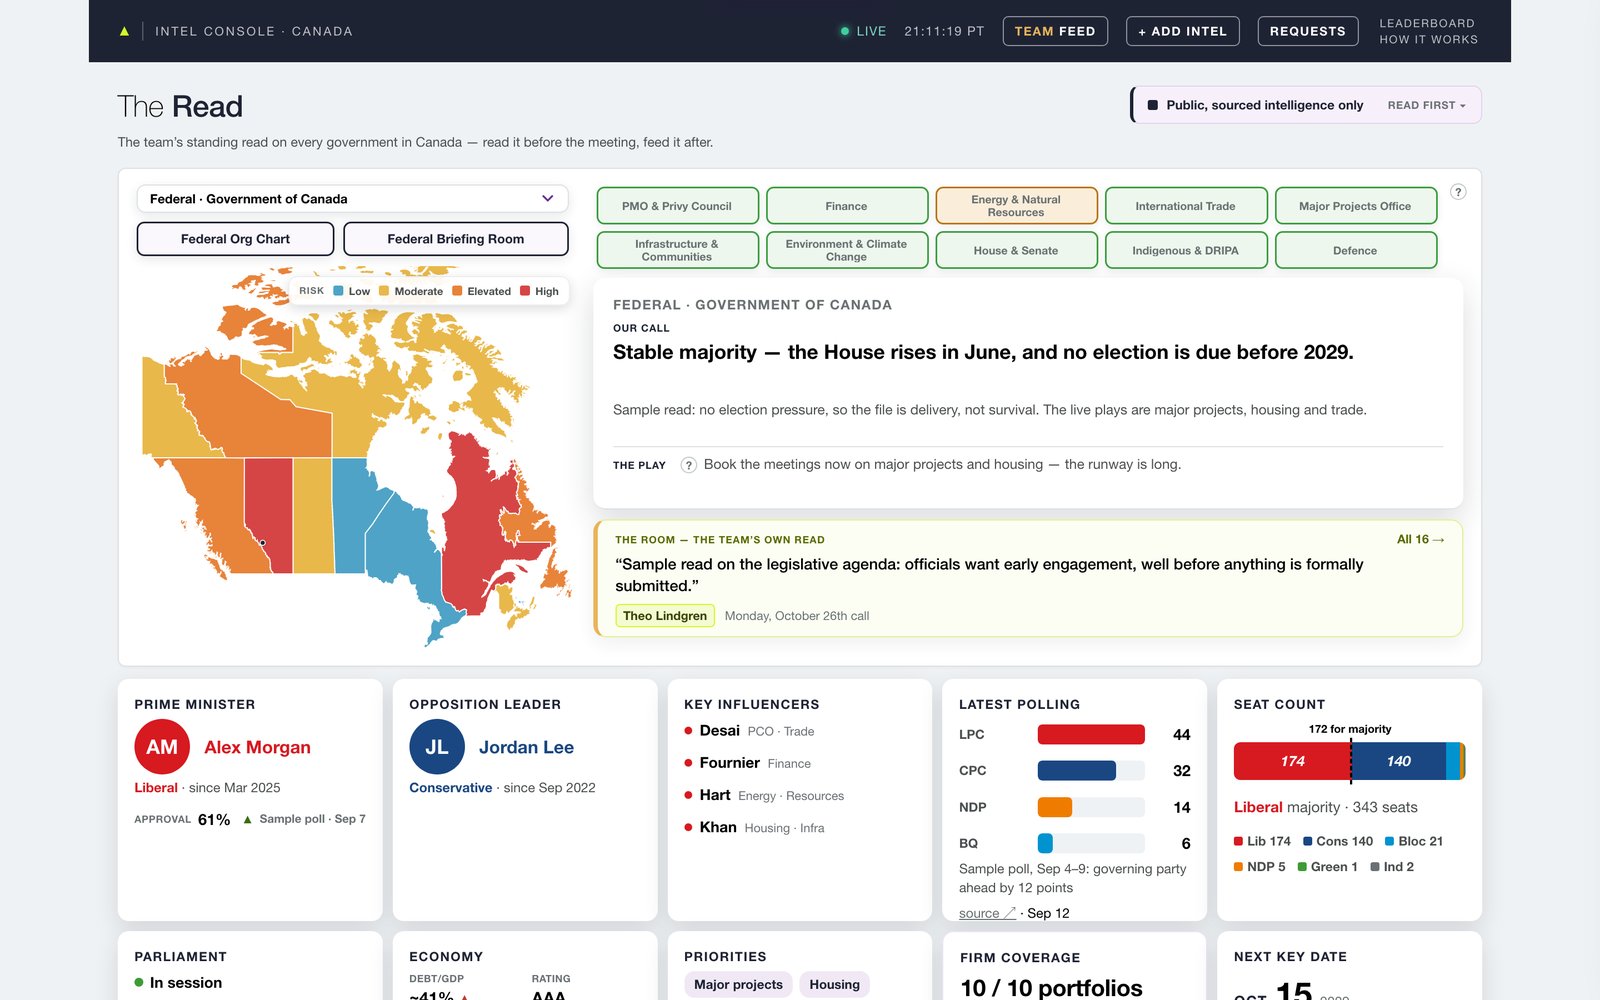Screen dimensions: 1600x1000
Task: Select the International Trade tab
Action: point(1186,206)
